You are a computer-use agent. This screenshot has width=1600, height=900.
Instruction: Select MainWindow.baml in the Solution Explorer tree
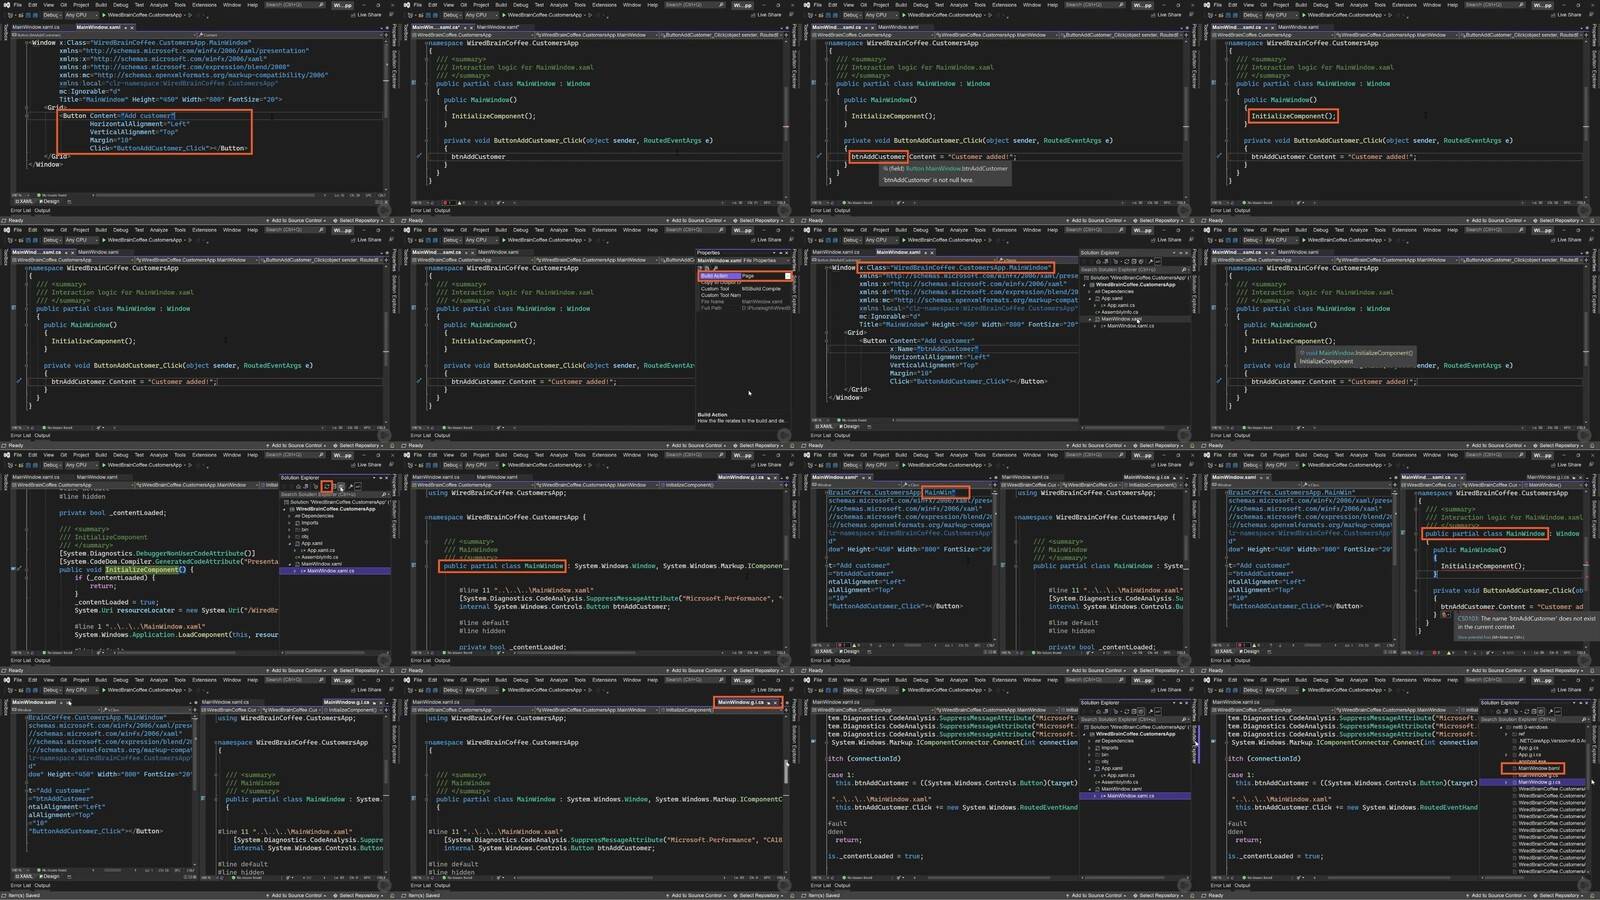pyautogui.click(x=1540, y=768)
